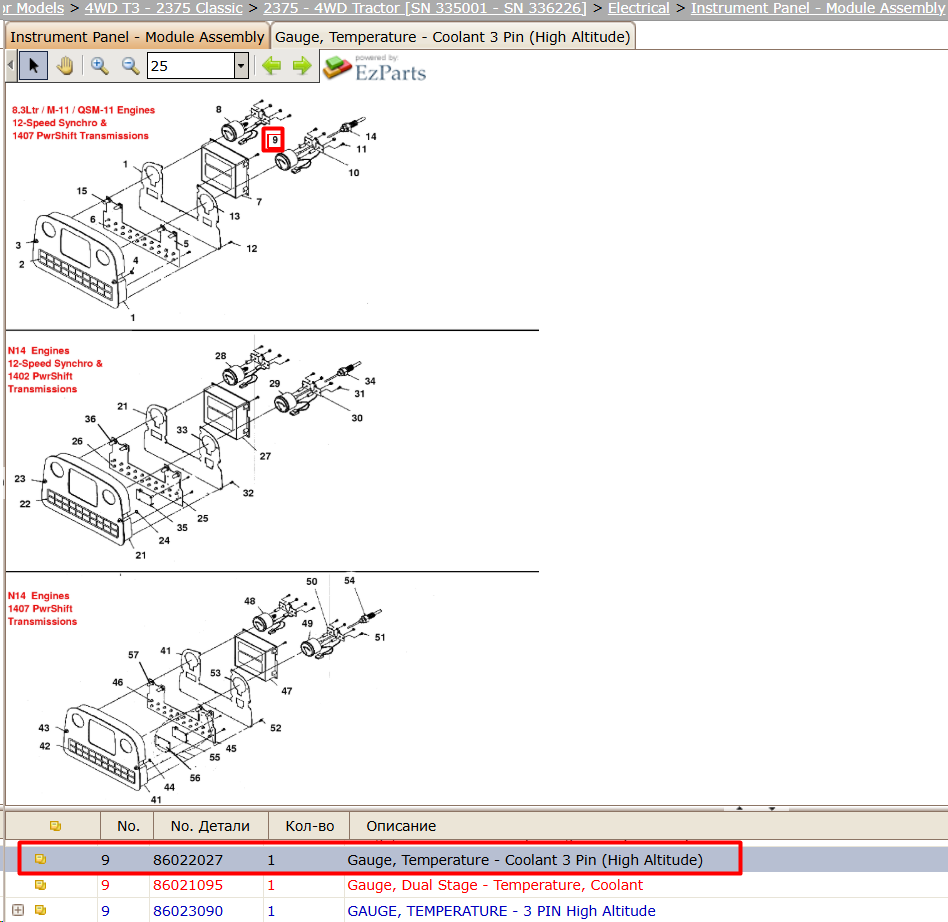The width and height of the screenshot is (948, 922).
Task: Open the Electrical breadcrumb link
Action: point(638,8)
